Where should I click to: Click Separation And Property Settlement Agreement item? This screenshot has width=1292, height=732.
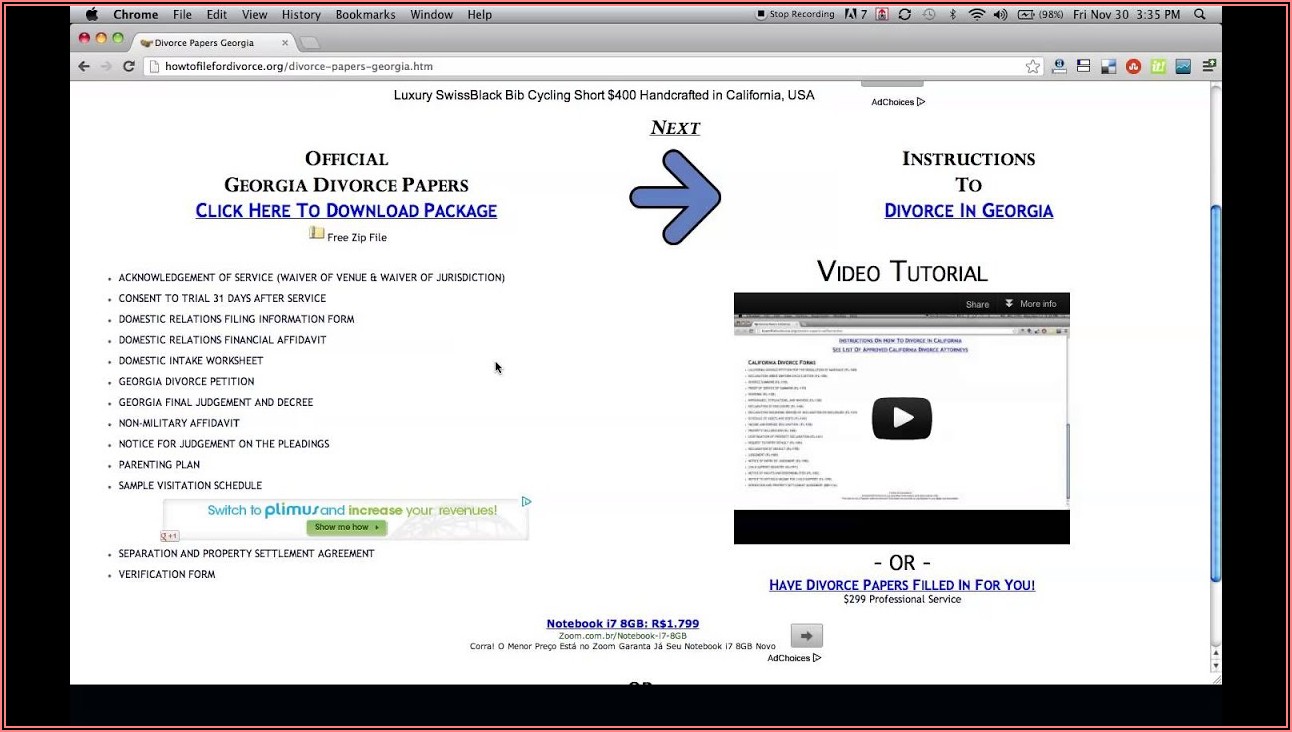246,553
